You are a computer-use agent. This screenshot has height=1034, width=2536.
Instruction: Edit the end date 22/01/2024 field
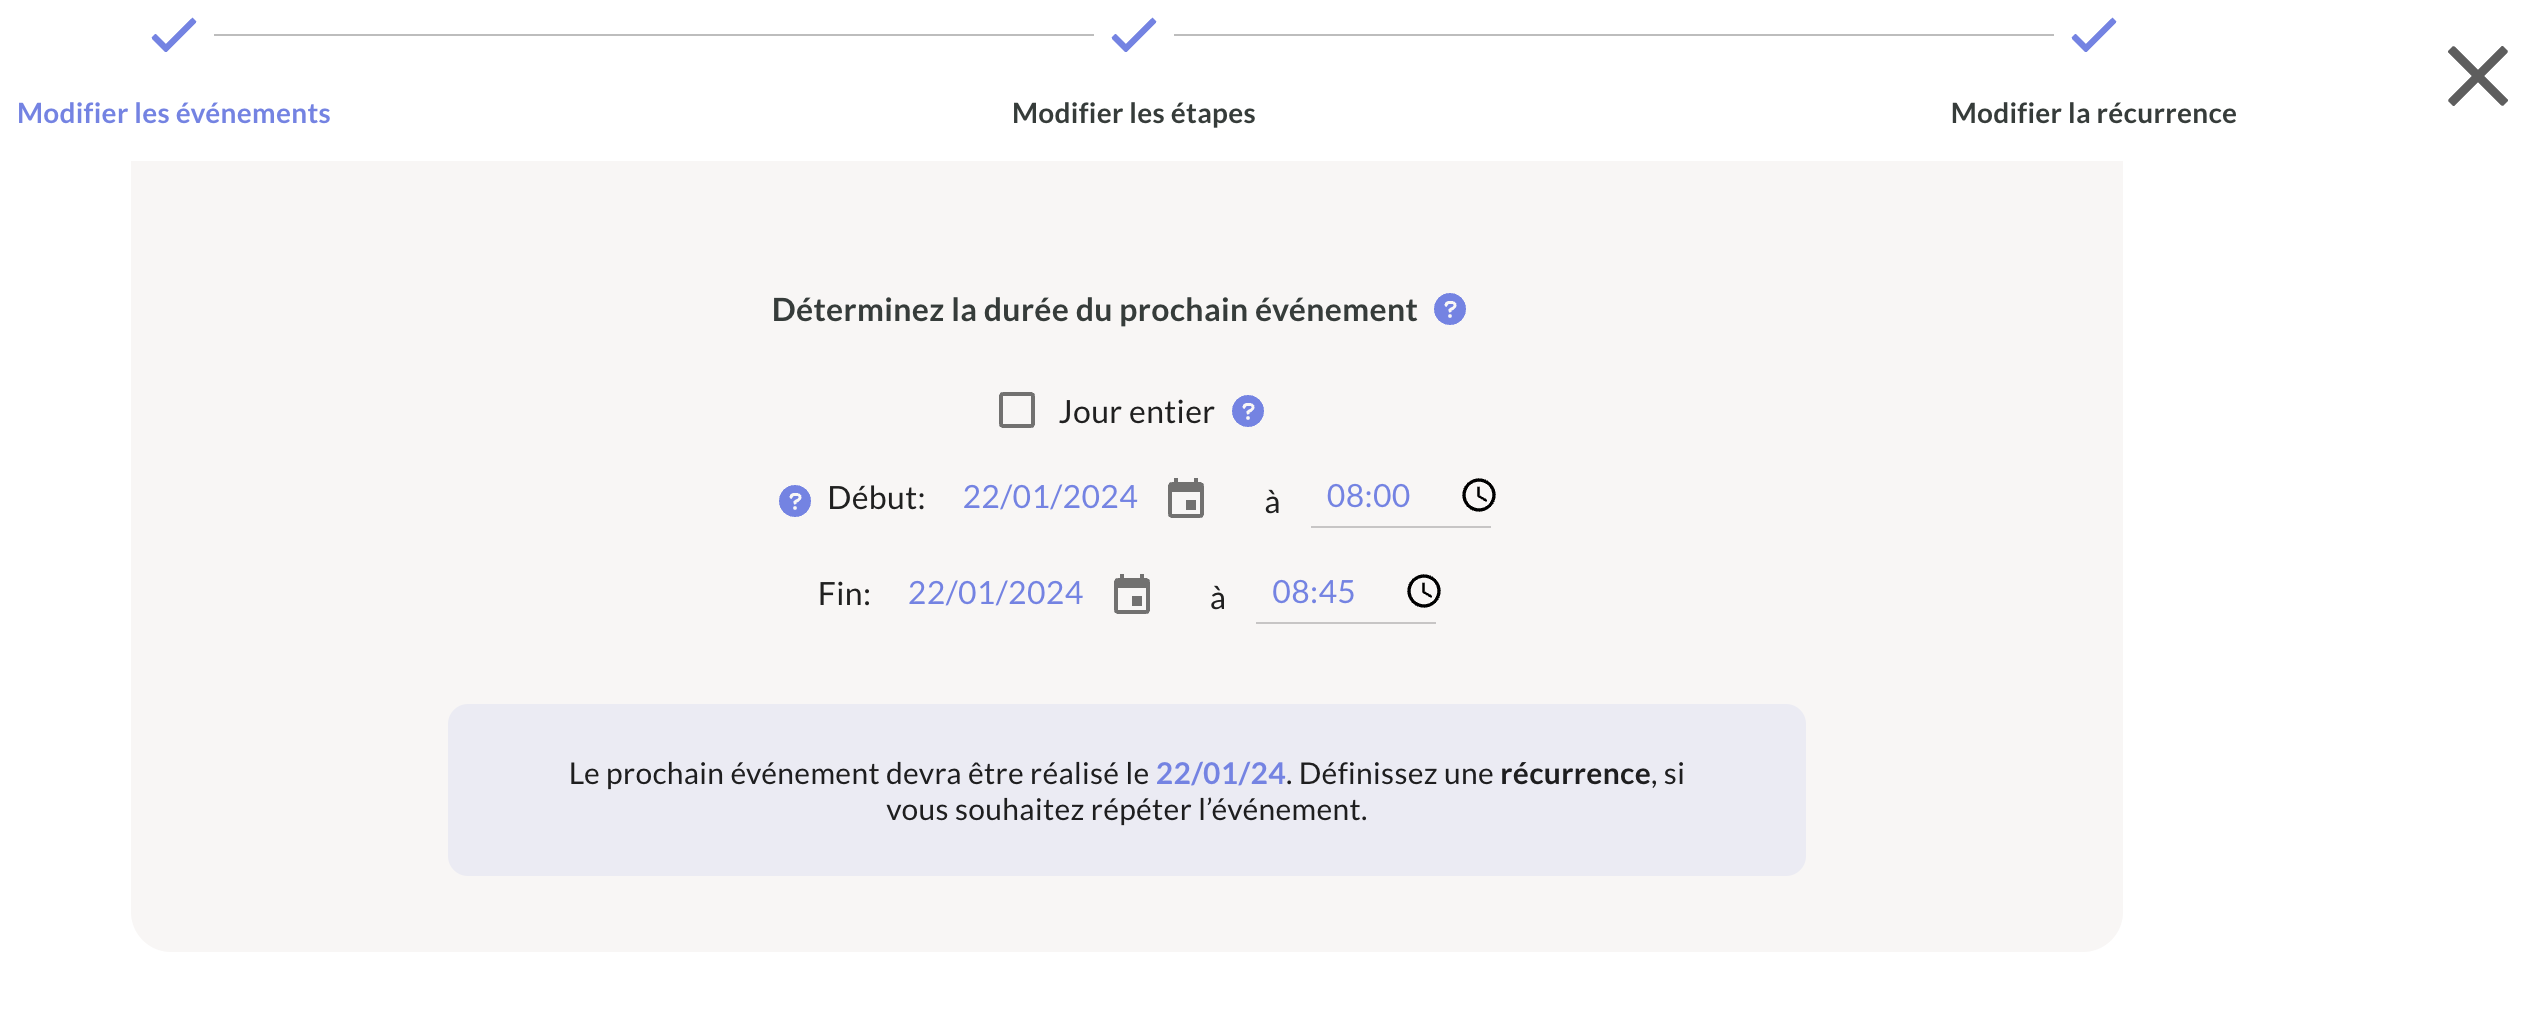[x=995, y=593]
